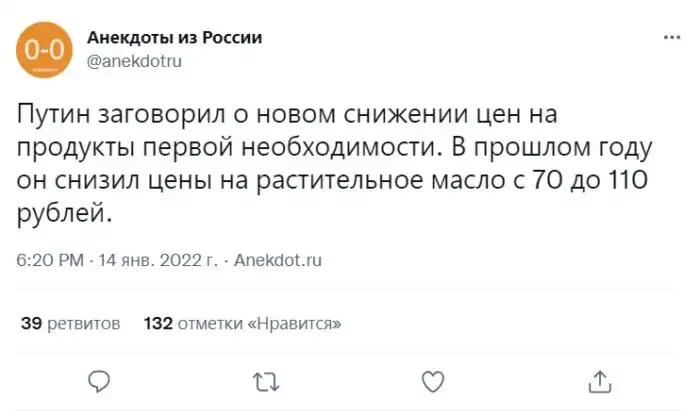View the list of ретвитов
The image size is (700, 417).
(83, 324)
